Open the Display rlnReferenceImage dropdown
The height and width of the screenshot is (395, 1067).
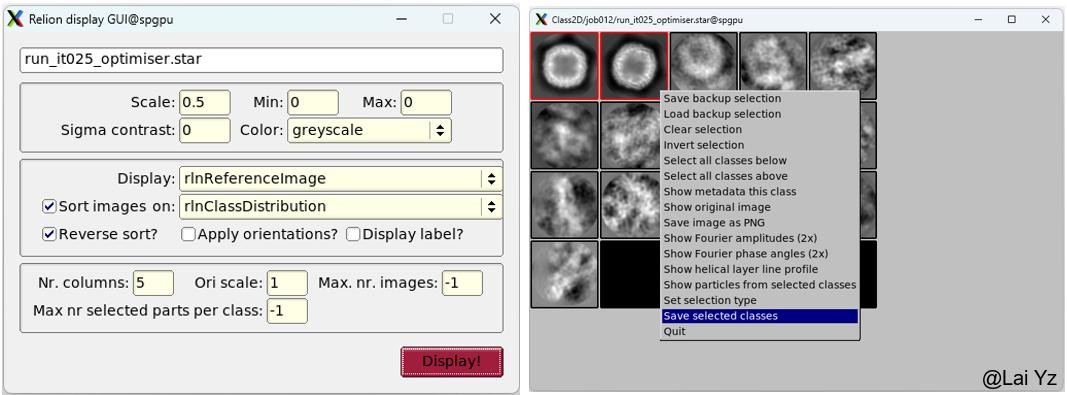tap(341, 178)
